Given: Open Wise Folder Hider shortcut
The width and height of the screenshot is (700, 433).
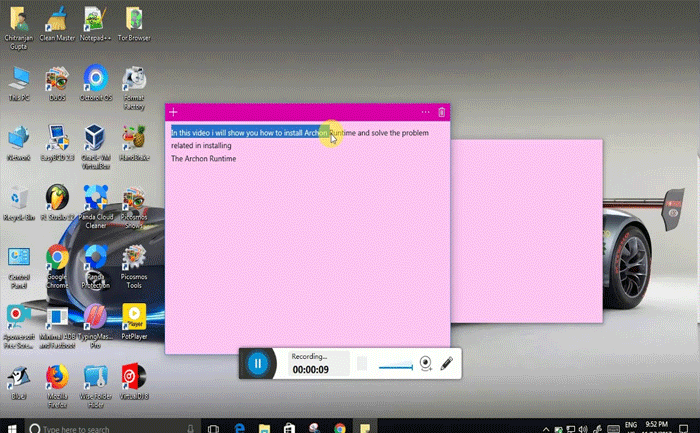Looking at the screenshot, I should (96, 387).
